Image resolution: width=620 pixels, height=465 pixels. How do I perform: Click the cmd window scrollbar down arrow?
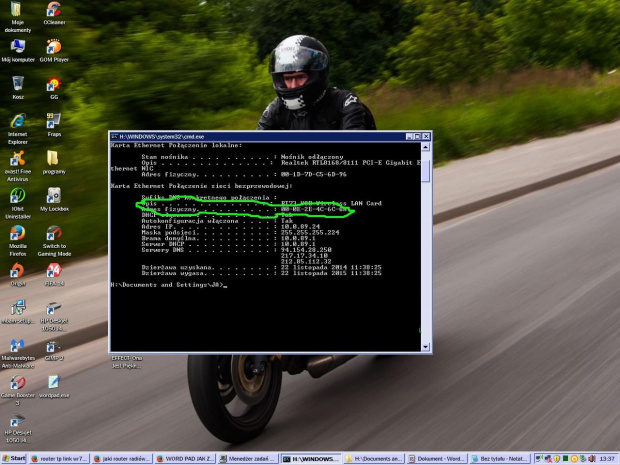426,346
